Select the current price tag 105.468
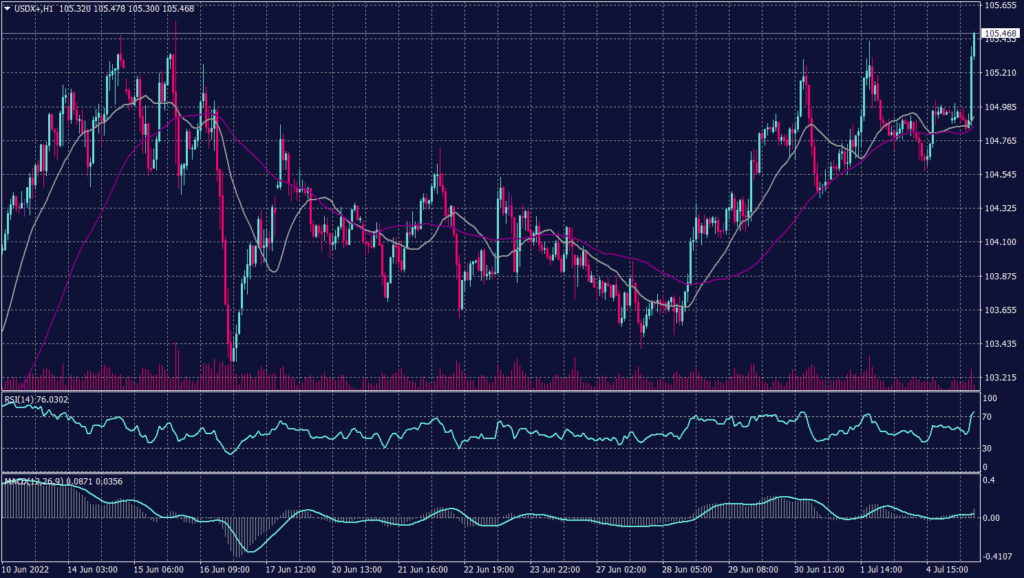 tap(1000, 33)
